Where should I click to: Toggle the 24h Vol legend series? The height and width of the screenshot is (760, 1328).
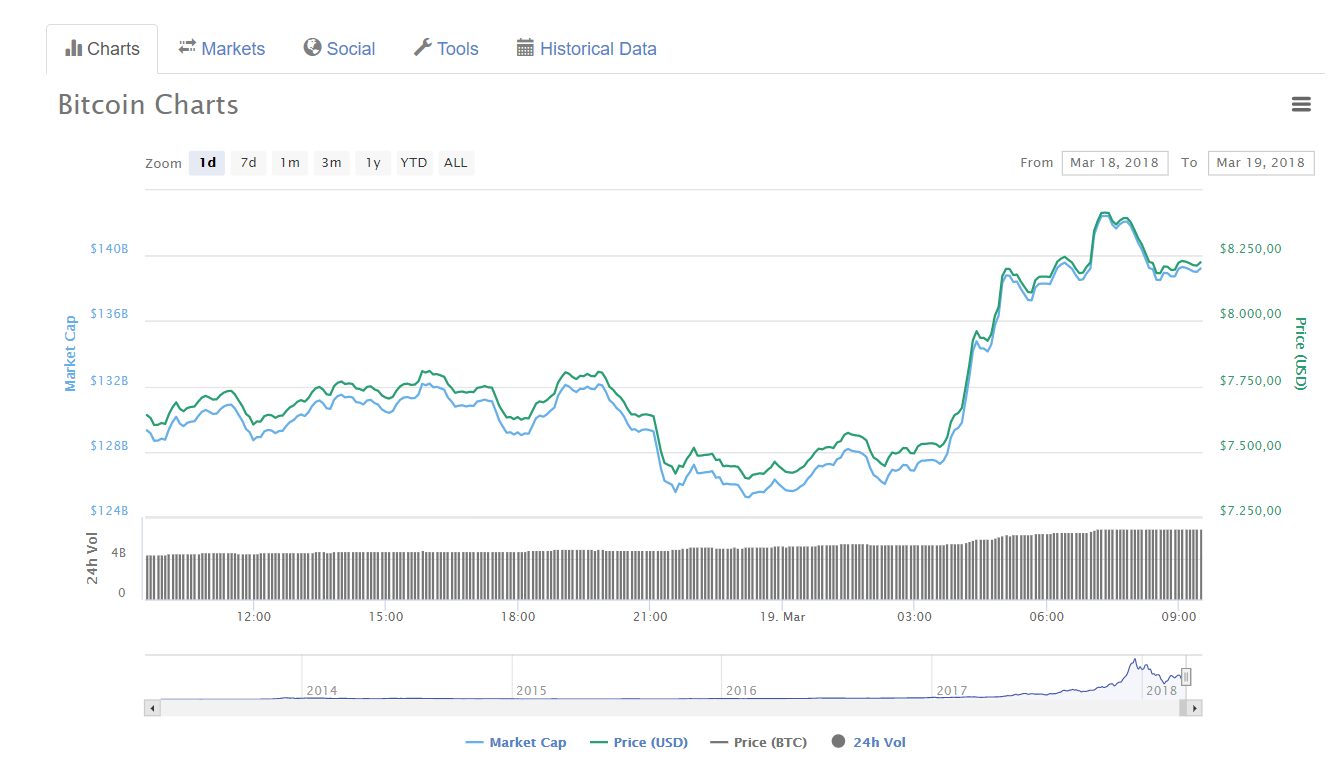coord(869,742)
